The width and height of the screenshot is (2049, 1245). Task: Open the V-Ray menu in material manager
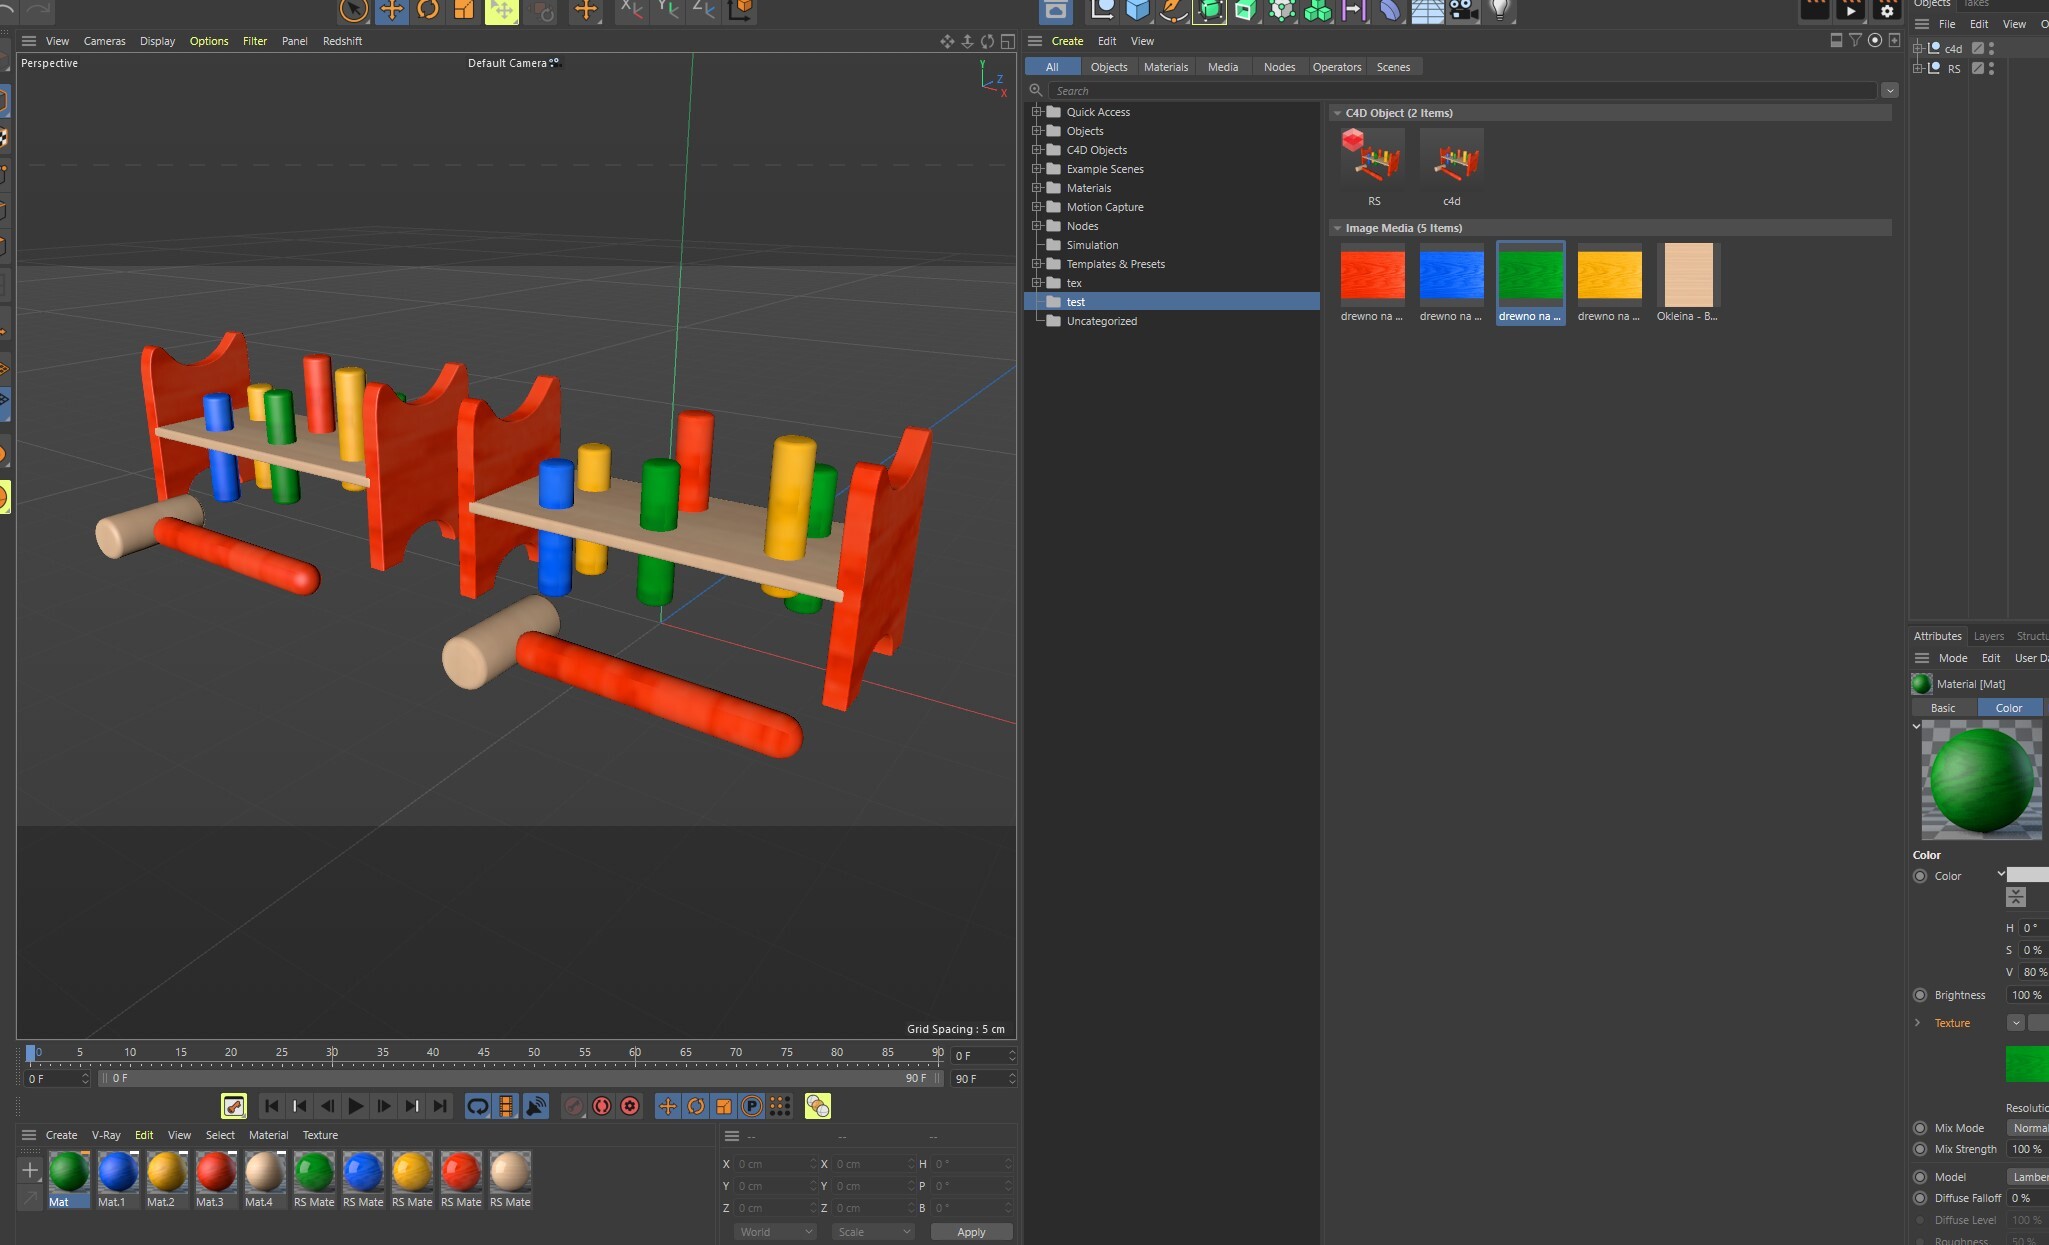(x=106, y=1135)
